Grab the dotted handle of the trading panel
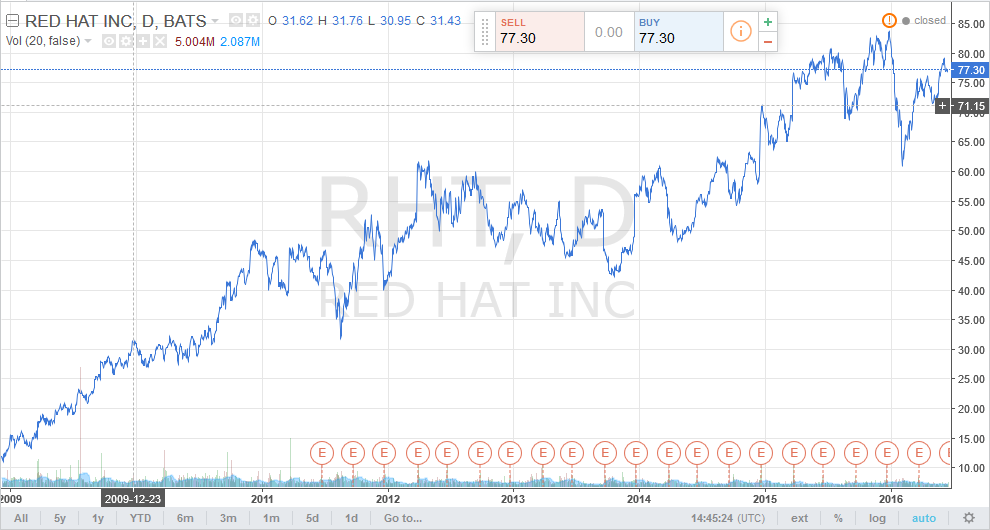This screenshot has height=530, width=990. tap(485, 32)
